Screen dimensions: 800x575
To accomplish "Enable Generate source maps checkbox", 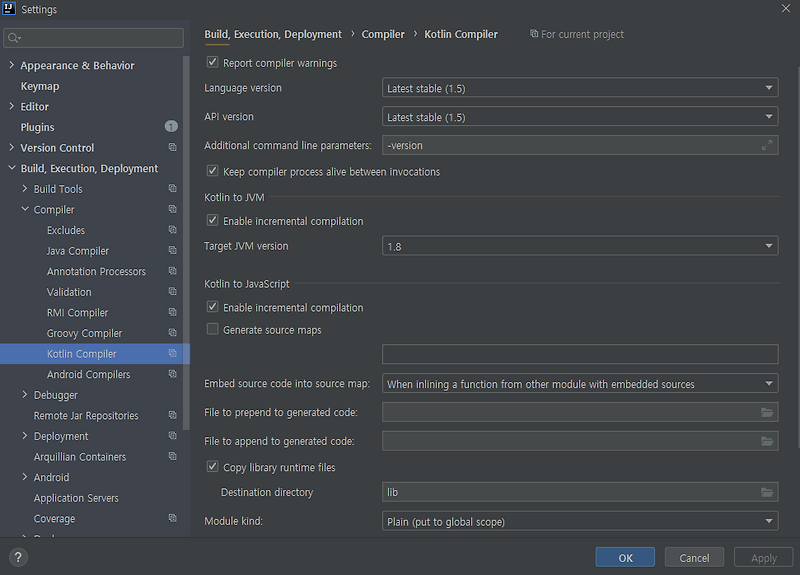I will [212, 329].
